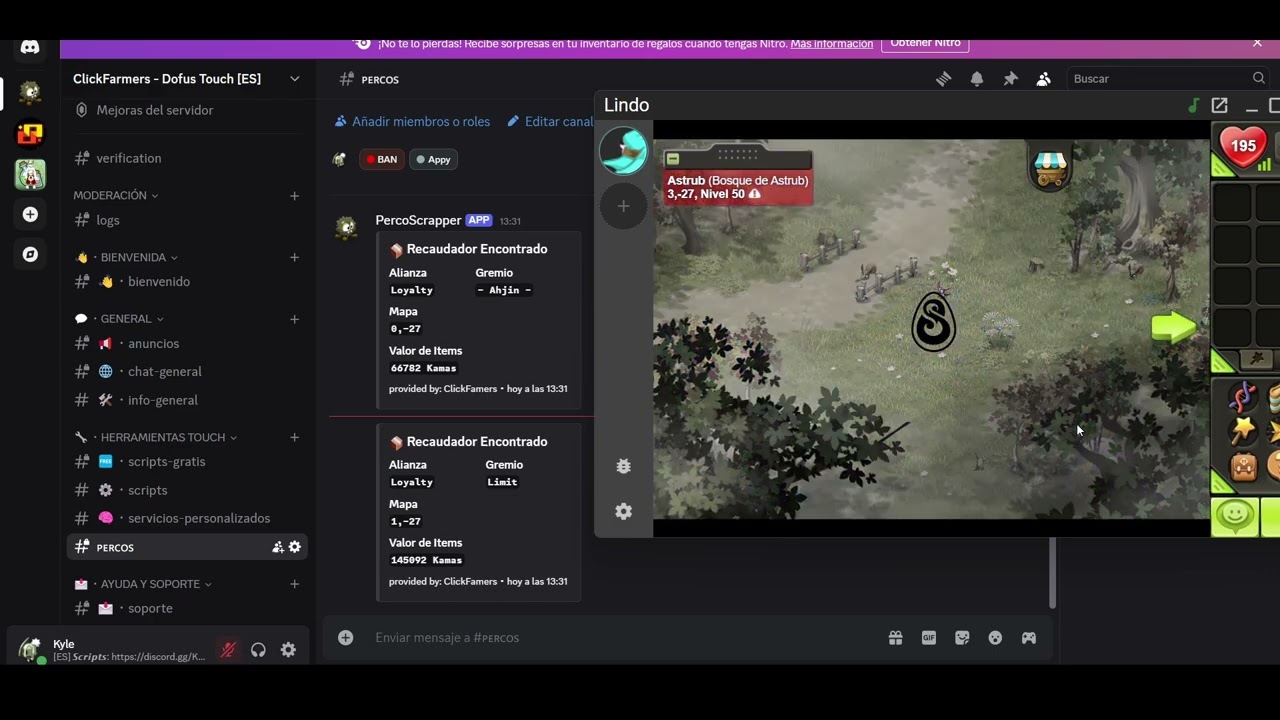This screenshot has height=720, width=1280.
Task: Click Obtener Nitro button
Action: (925, 44)
